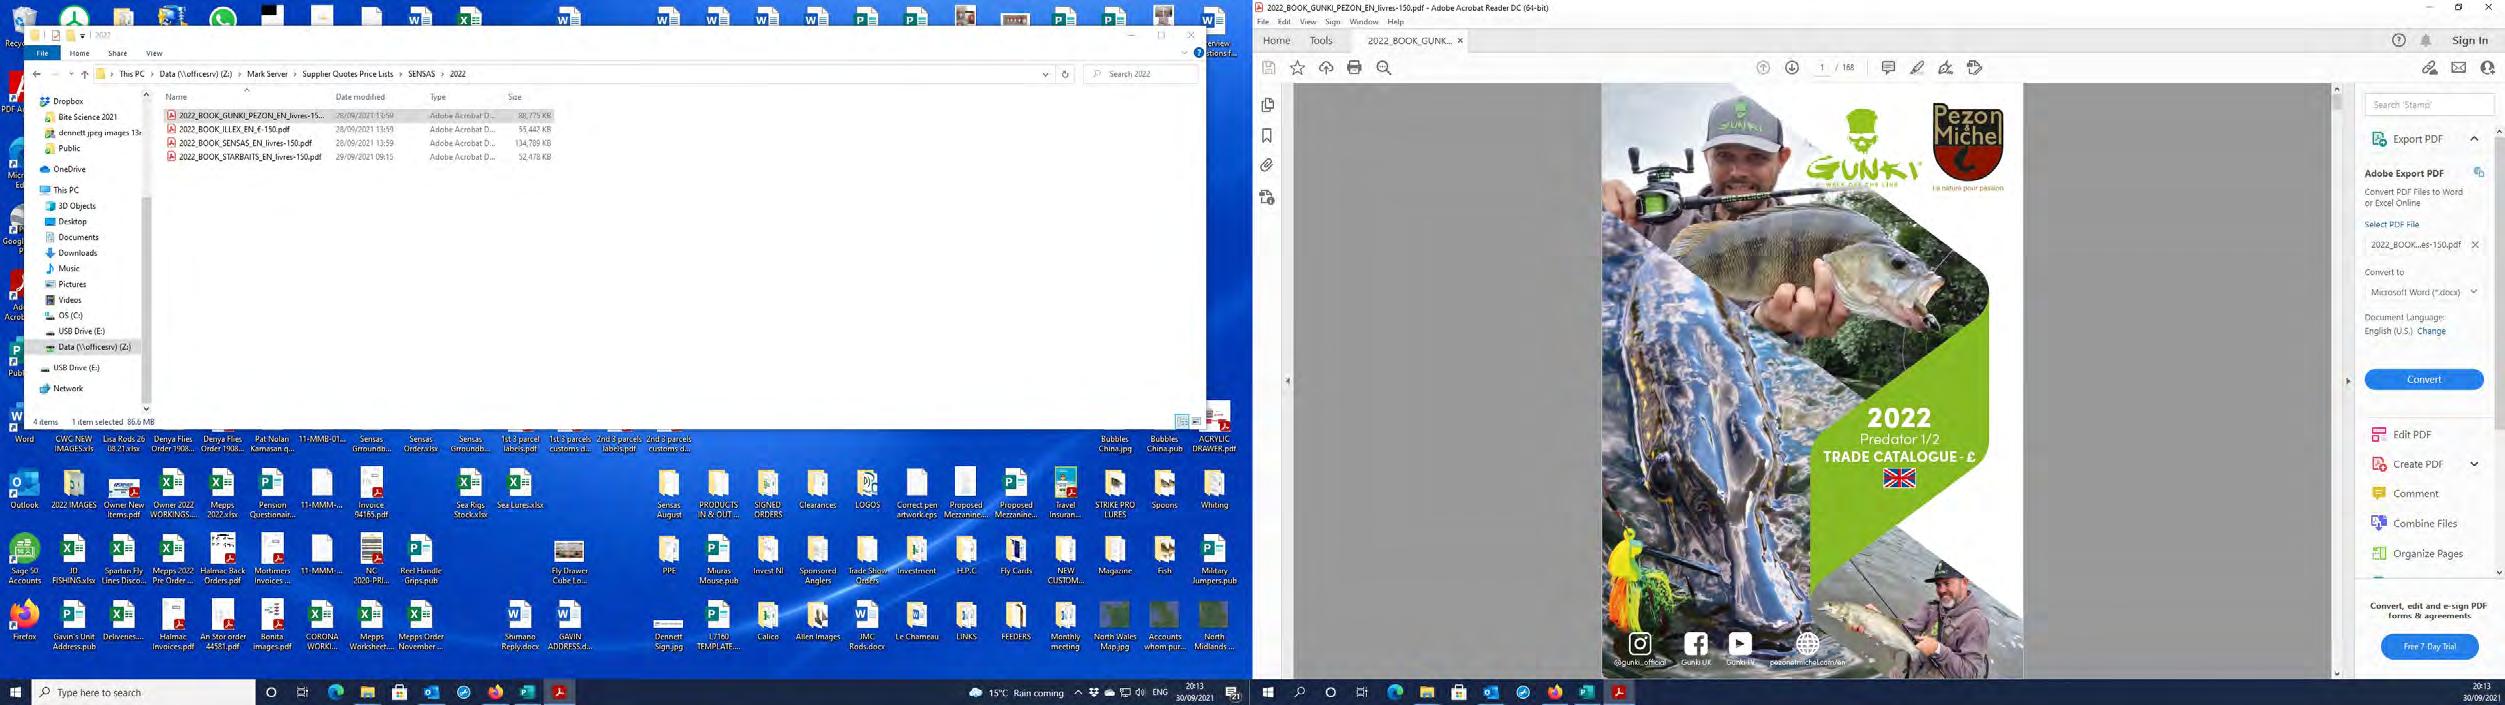Click the Edit PDF tool icon
Viewport: 2505px width, 705px height.
(x=2379, y=434)
